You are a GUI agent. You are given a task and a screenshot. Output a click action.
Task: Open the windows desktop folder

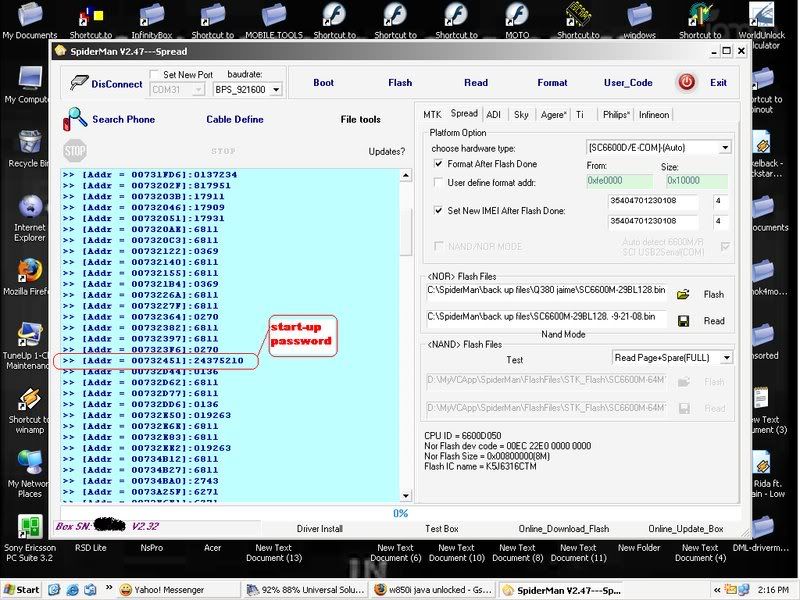[639, 20]
